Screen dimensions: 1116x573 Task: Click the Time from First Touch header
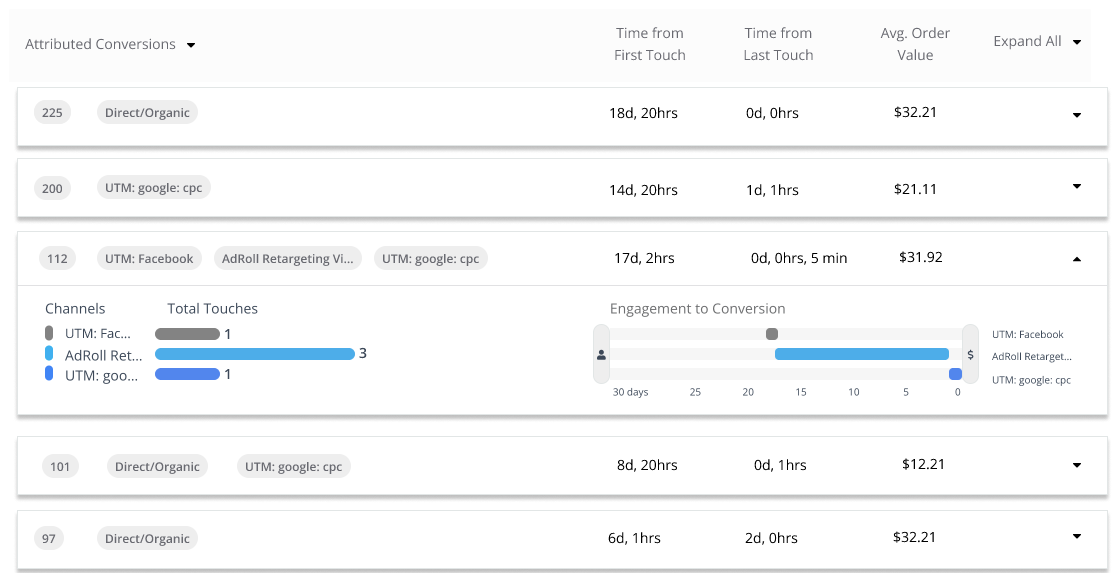(650, 44)
